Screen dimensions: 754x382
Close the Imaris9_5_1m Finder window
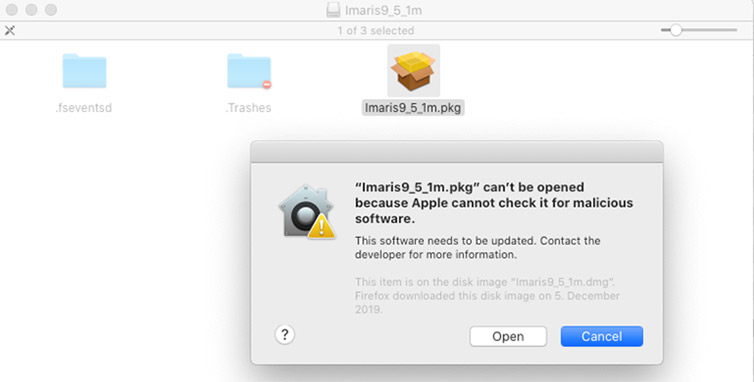[x=12, y=10]
